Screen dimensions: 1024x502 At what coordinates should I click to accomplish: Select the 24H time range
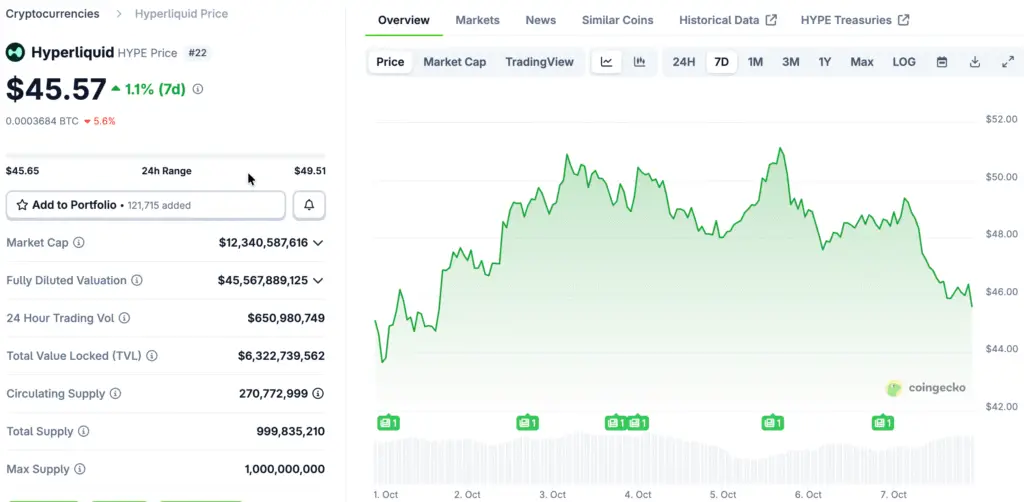point(684,62)
